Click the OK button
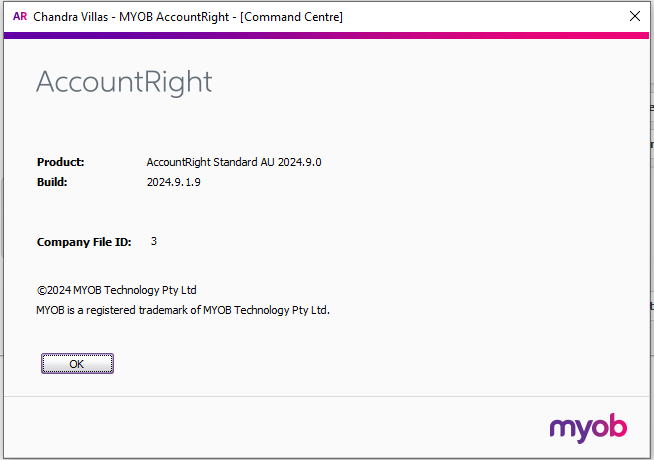This screenshot has height=460, width=654. click(x=77, y=364)
